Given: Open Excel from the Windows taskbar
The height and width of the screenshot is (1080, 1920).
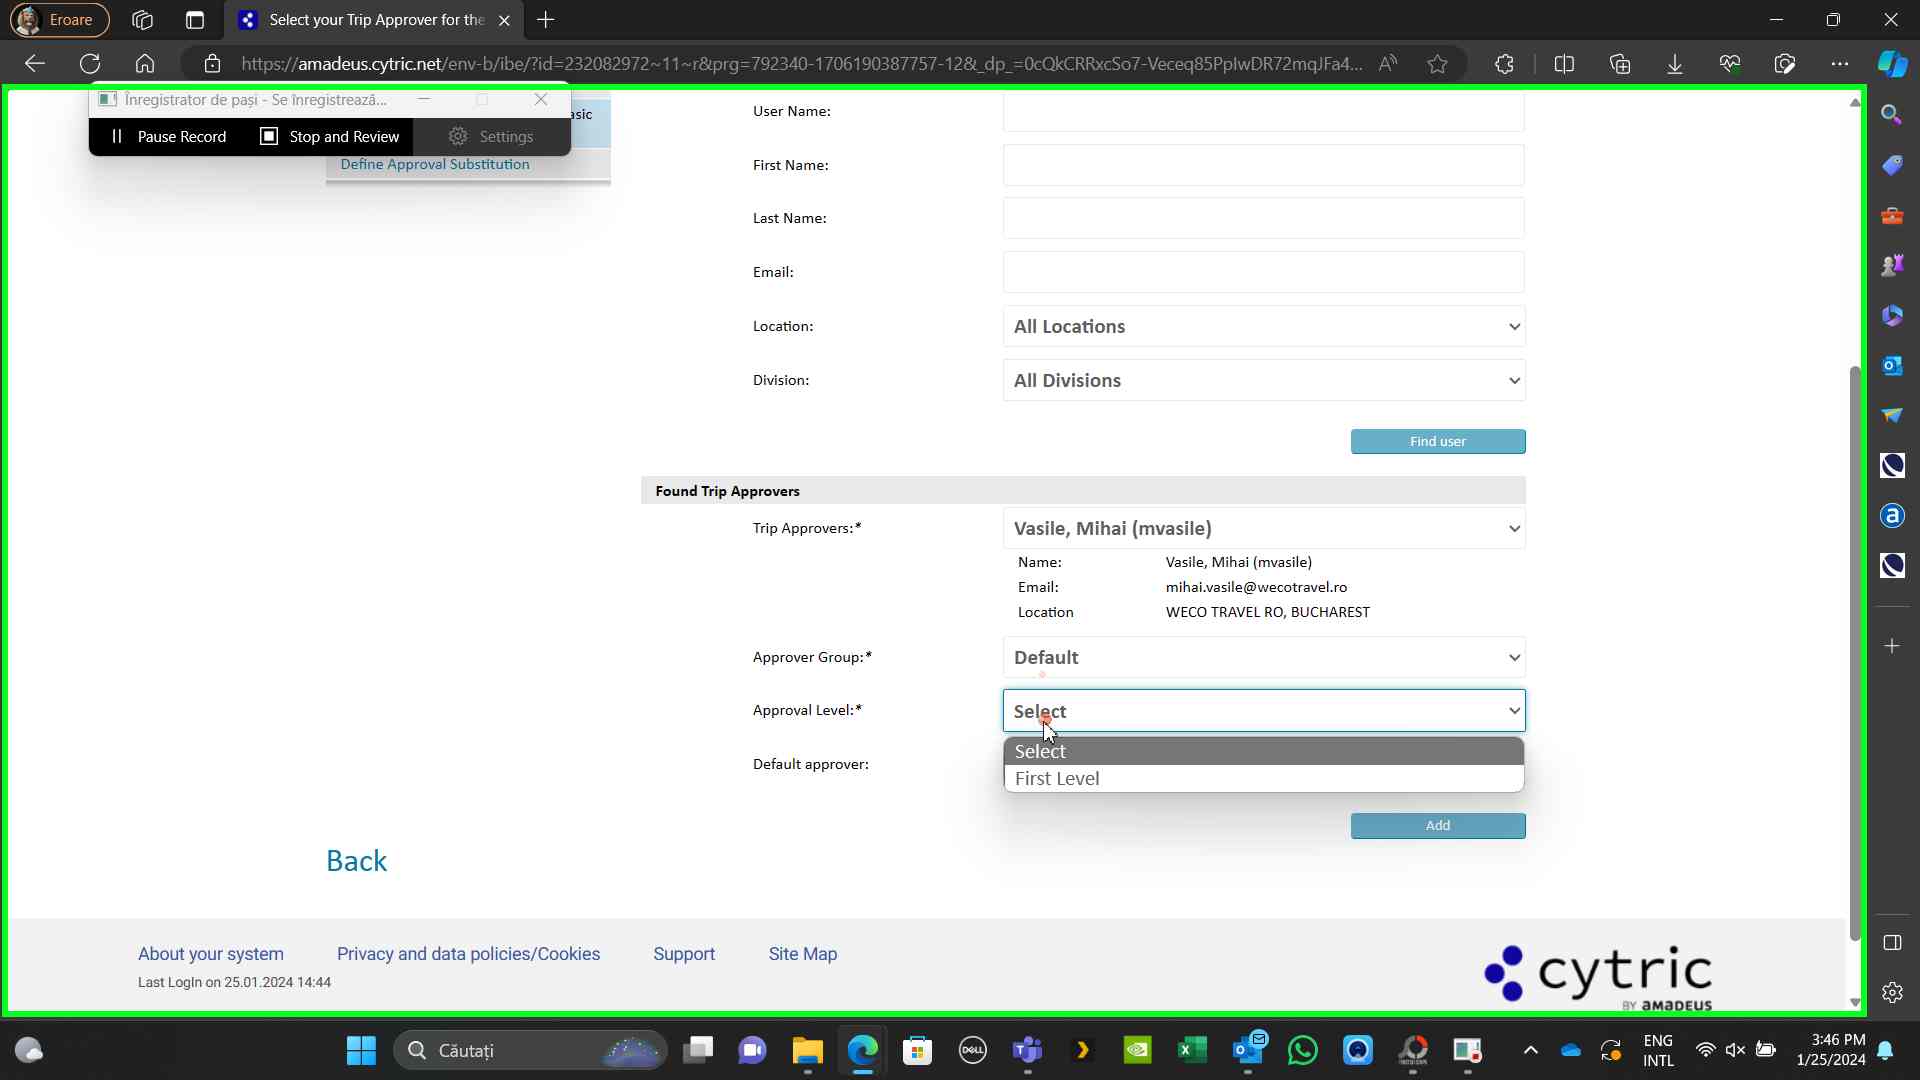Looking at the screenshot, I should click(1191, 1051).
